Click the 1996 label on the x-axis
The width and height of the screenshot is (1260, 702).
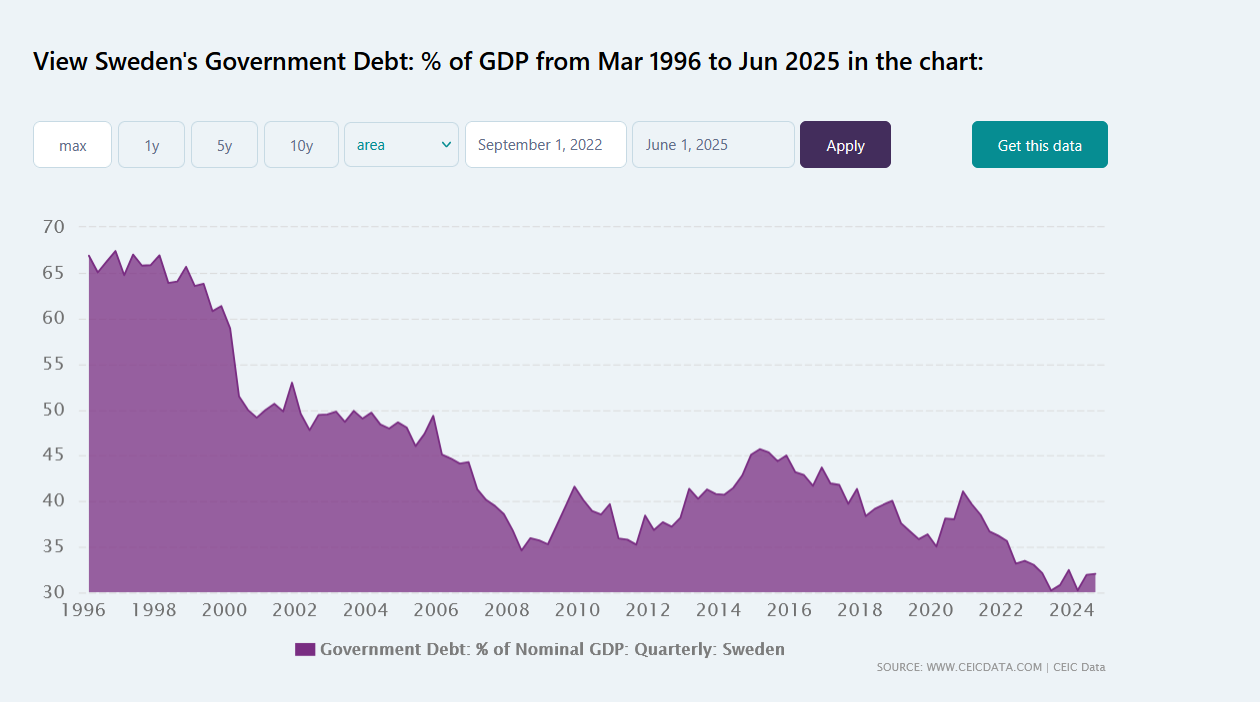coord(82,610)
